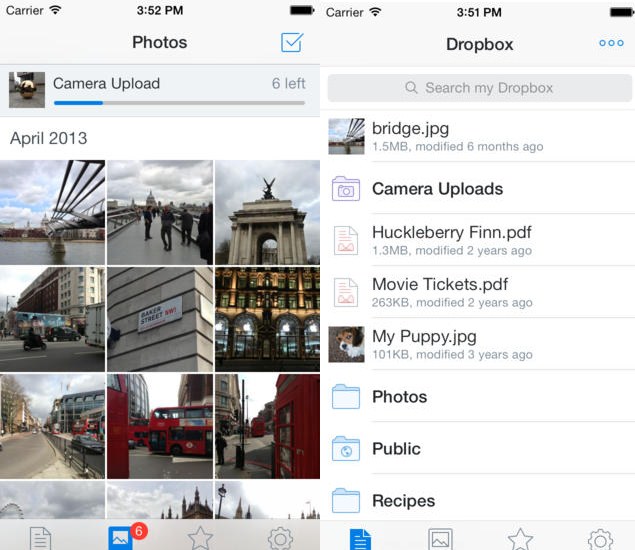Open the red double-decker buses photo
Viewport: 635px width, 550px height.
point(160,426)
